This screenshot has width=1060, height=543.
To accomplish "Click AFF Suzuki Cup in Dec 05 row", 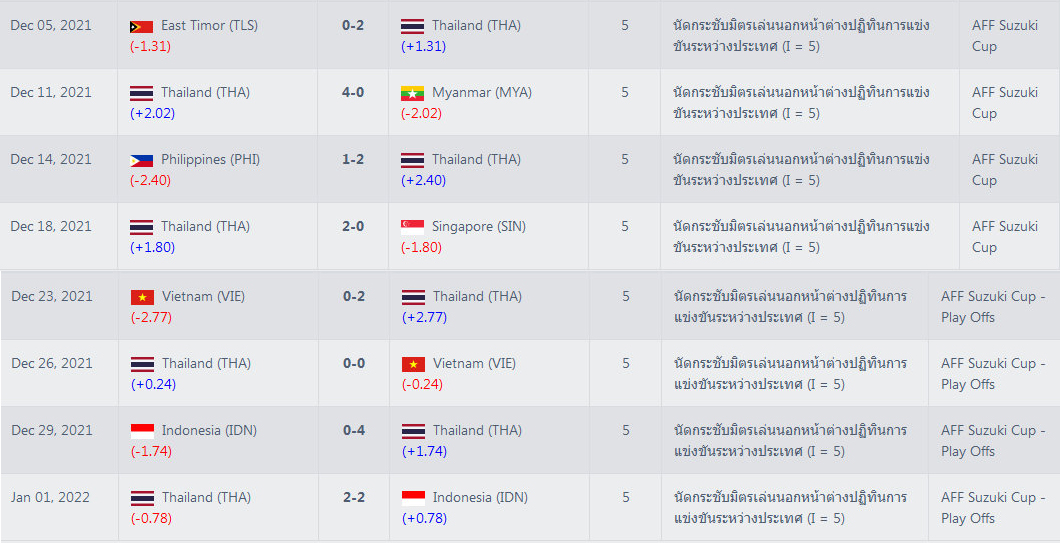I will (1005, 36).
